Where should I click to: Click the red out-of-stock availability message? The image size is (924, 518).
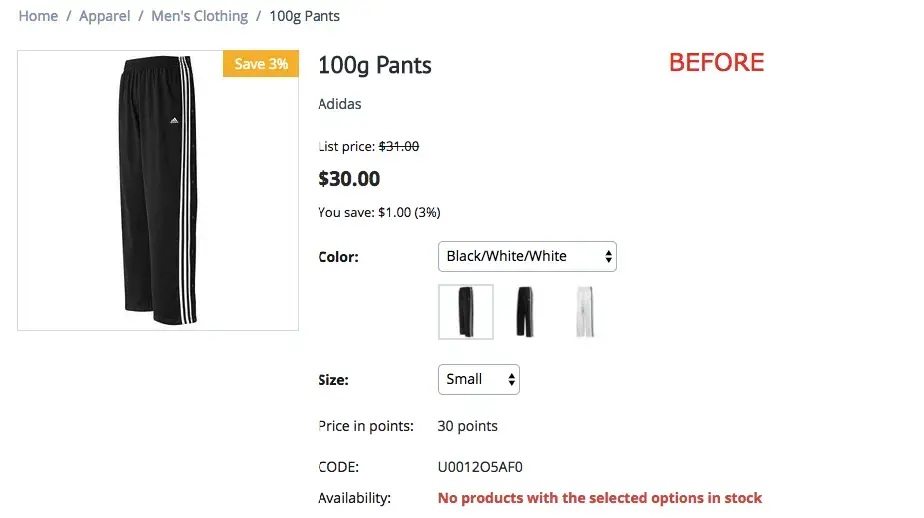(599, 498)
